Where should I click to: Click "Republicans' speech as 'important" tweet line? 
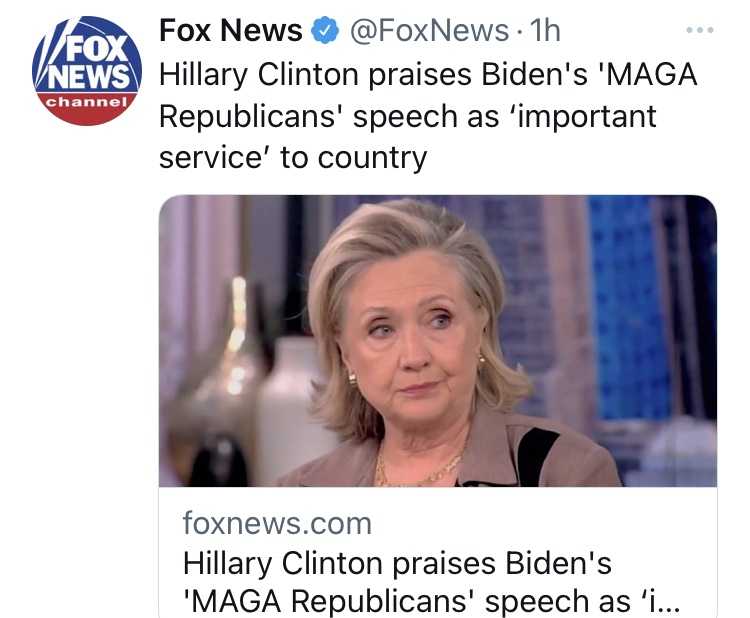408,117
